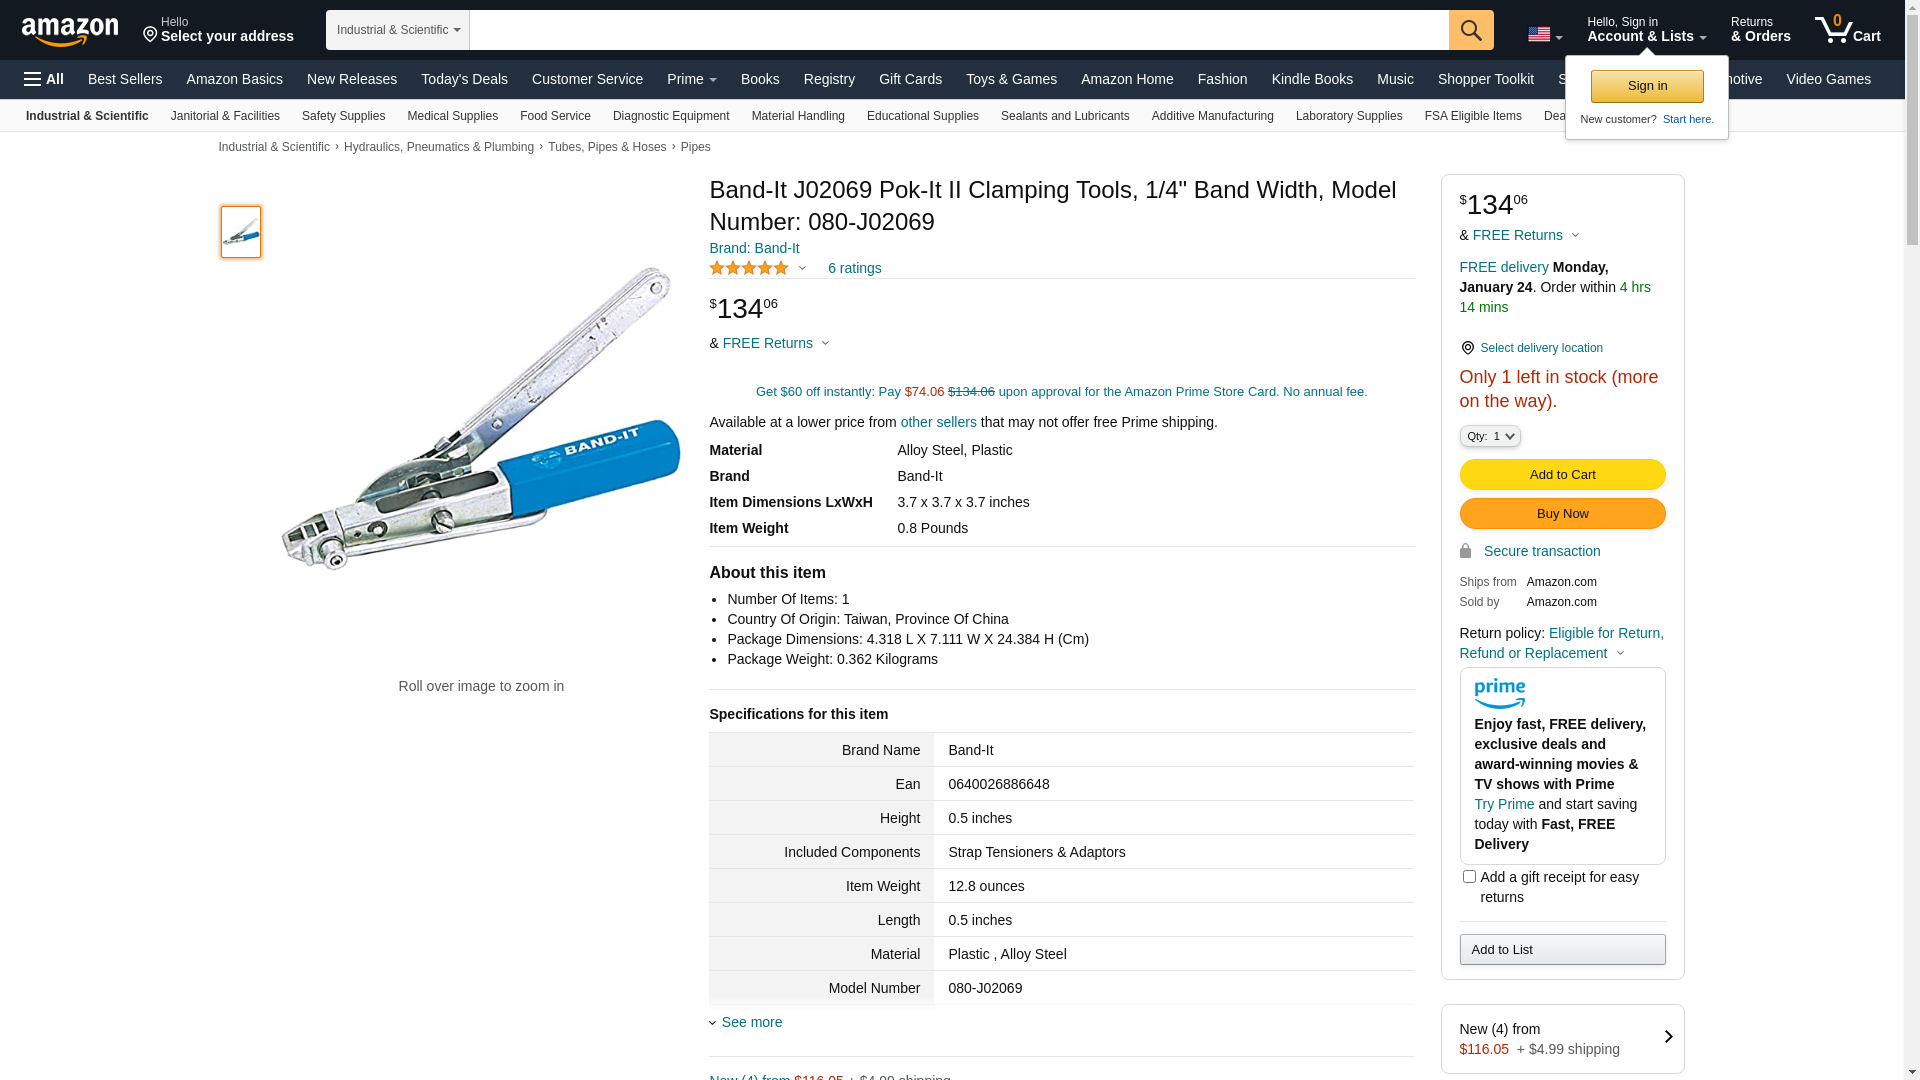Click the magnifying glass search button
Screen dimensions: 1920x1080
tap(1471, 30)
